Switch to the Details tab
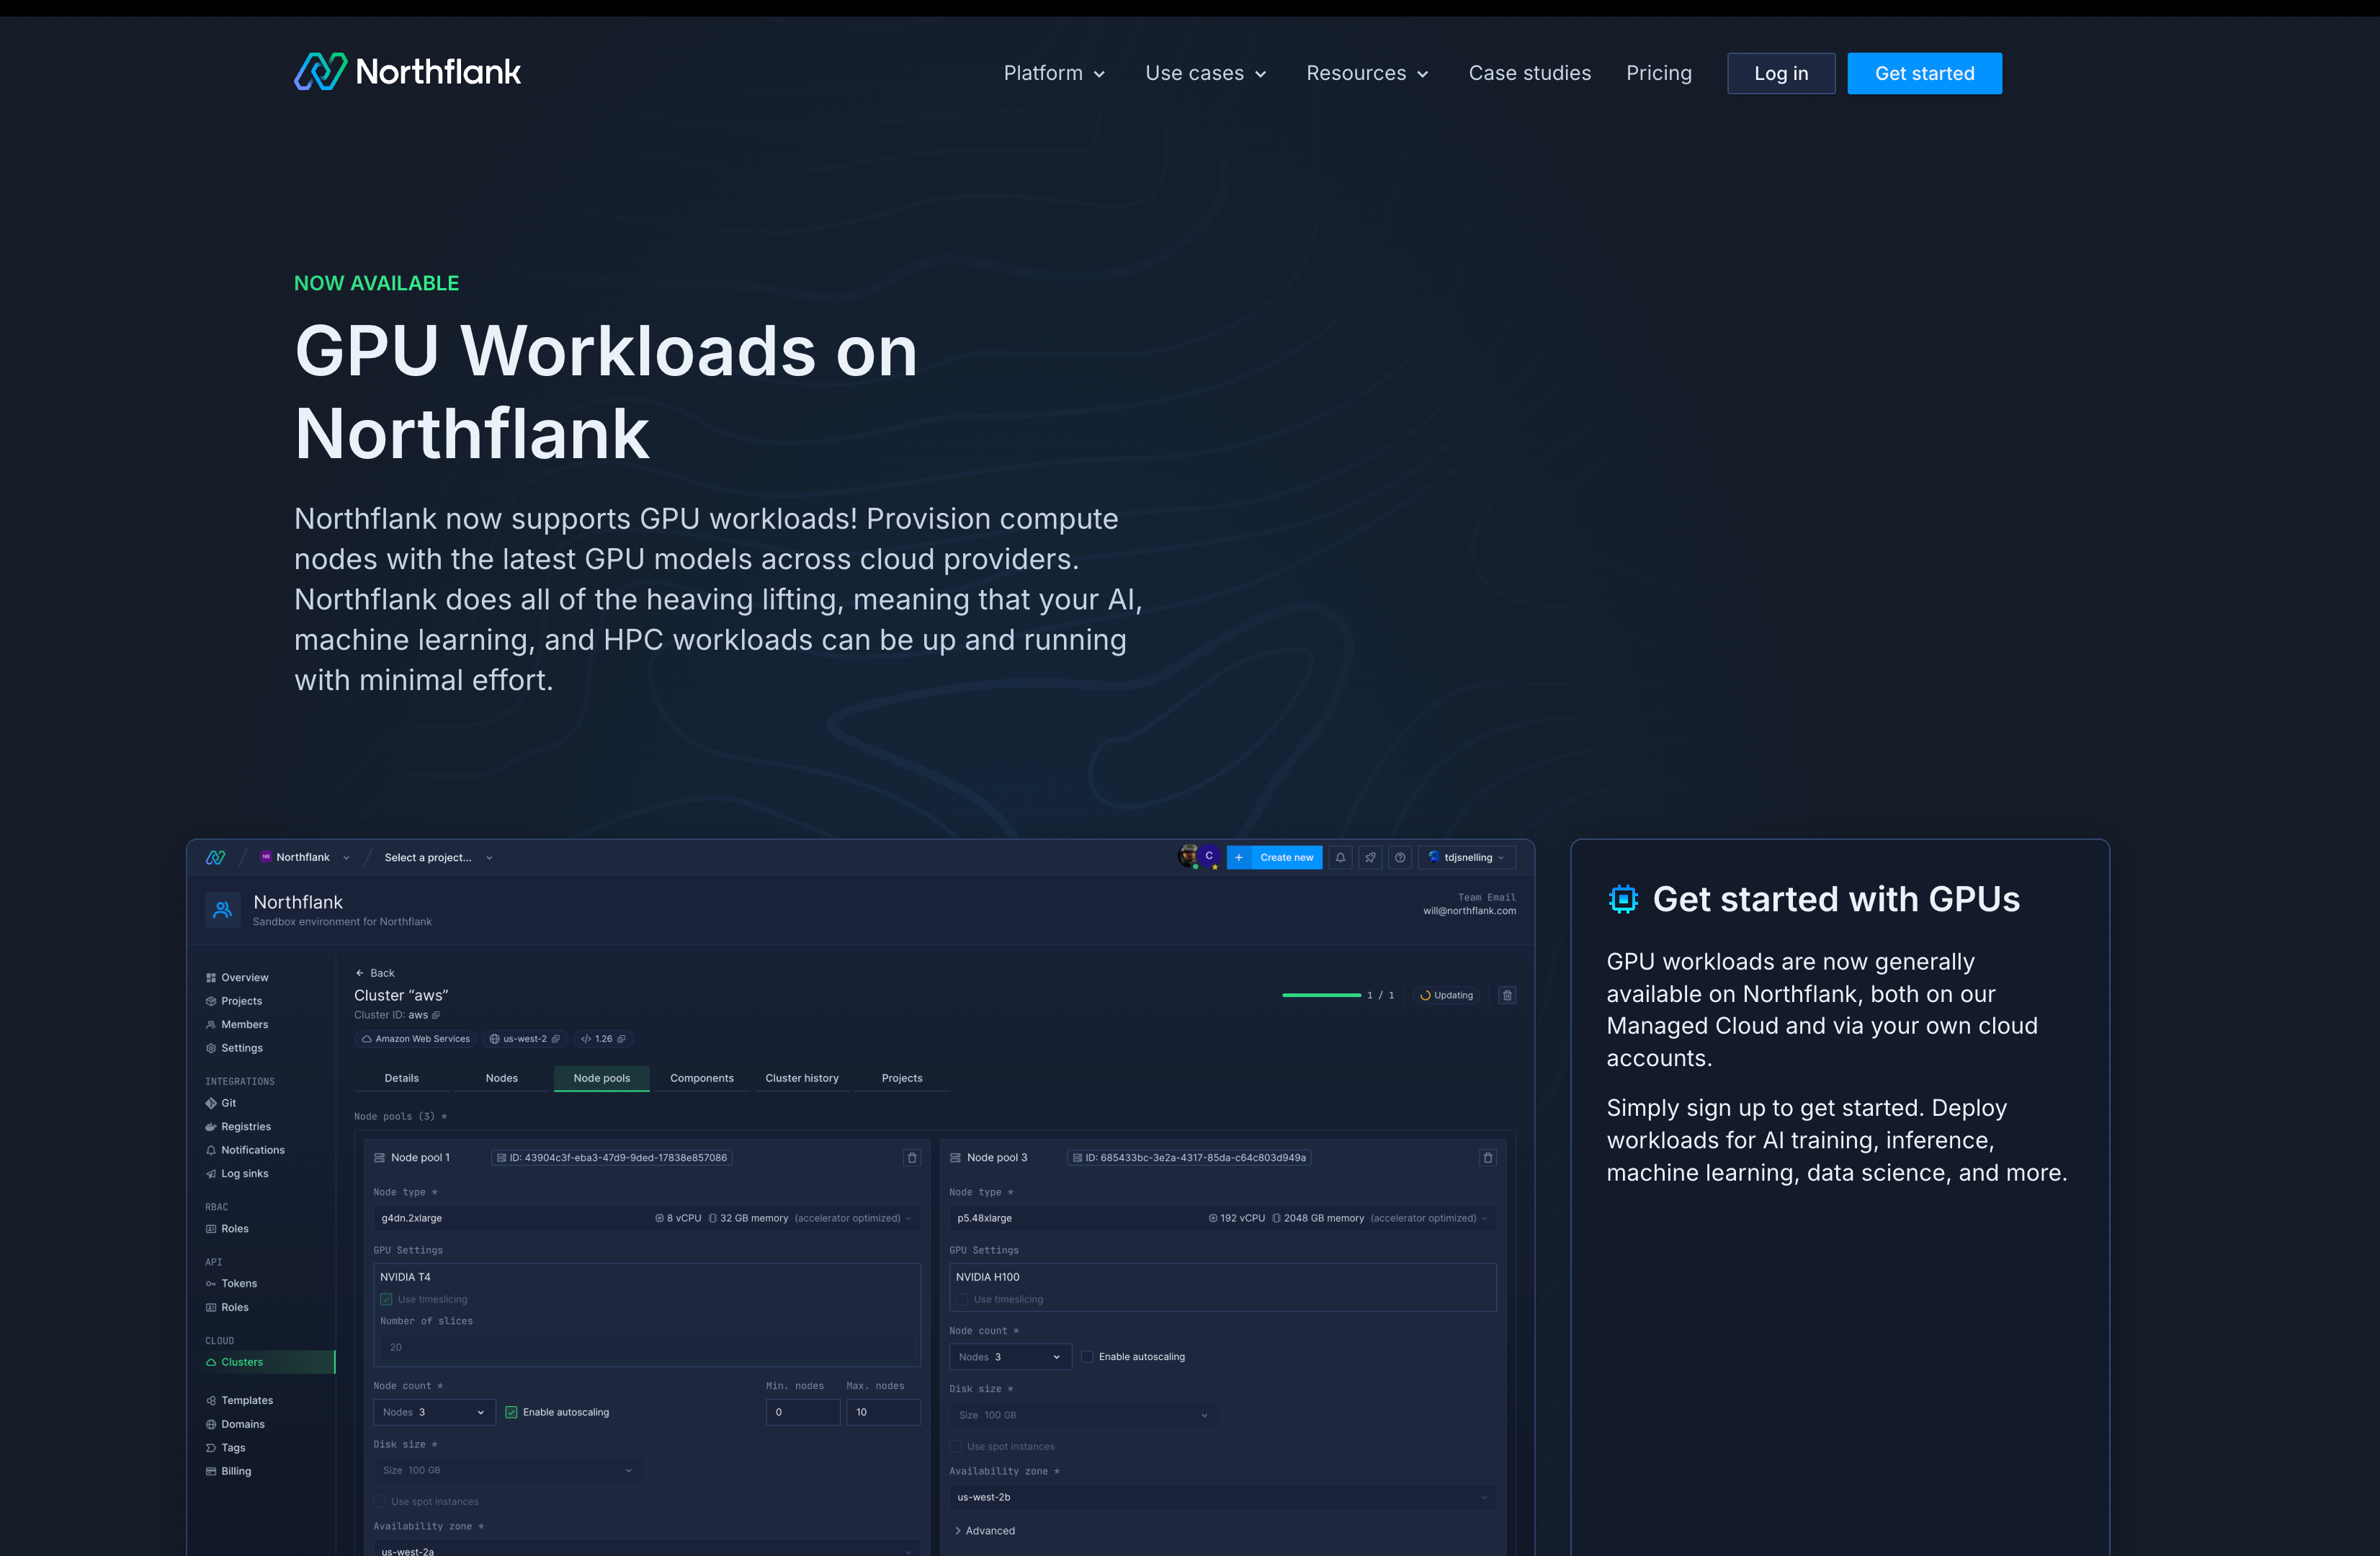 click(401, 1078)
